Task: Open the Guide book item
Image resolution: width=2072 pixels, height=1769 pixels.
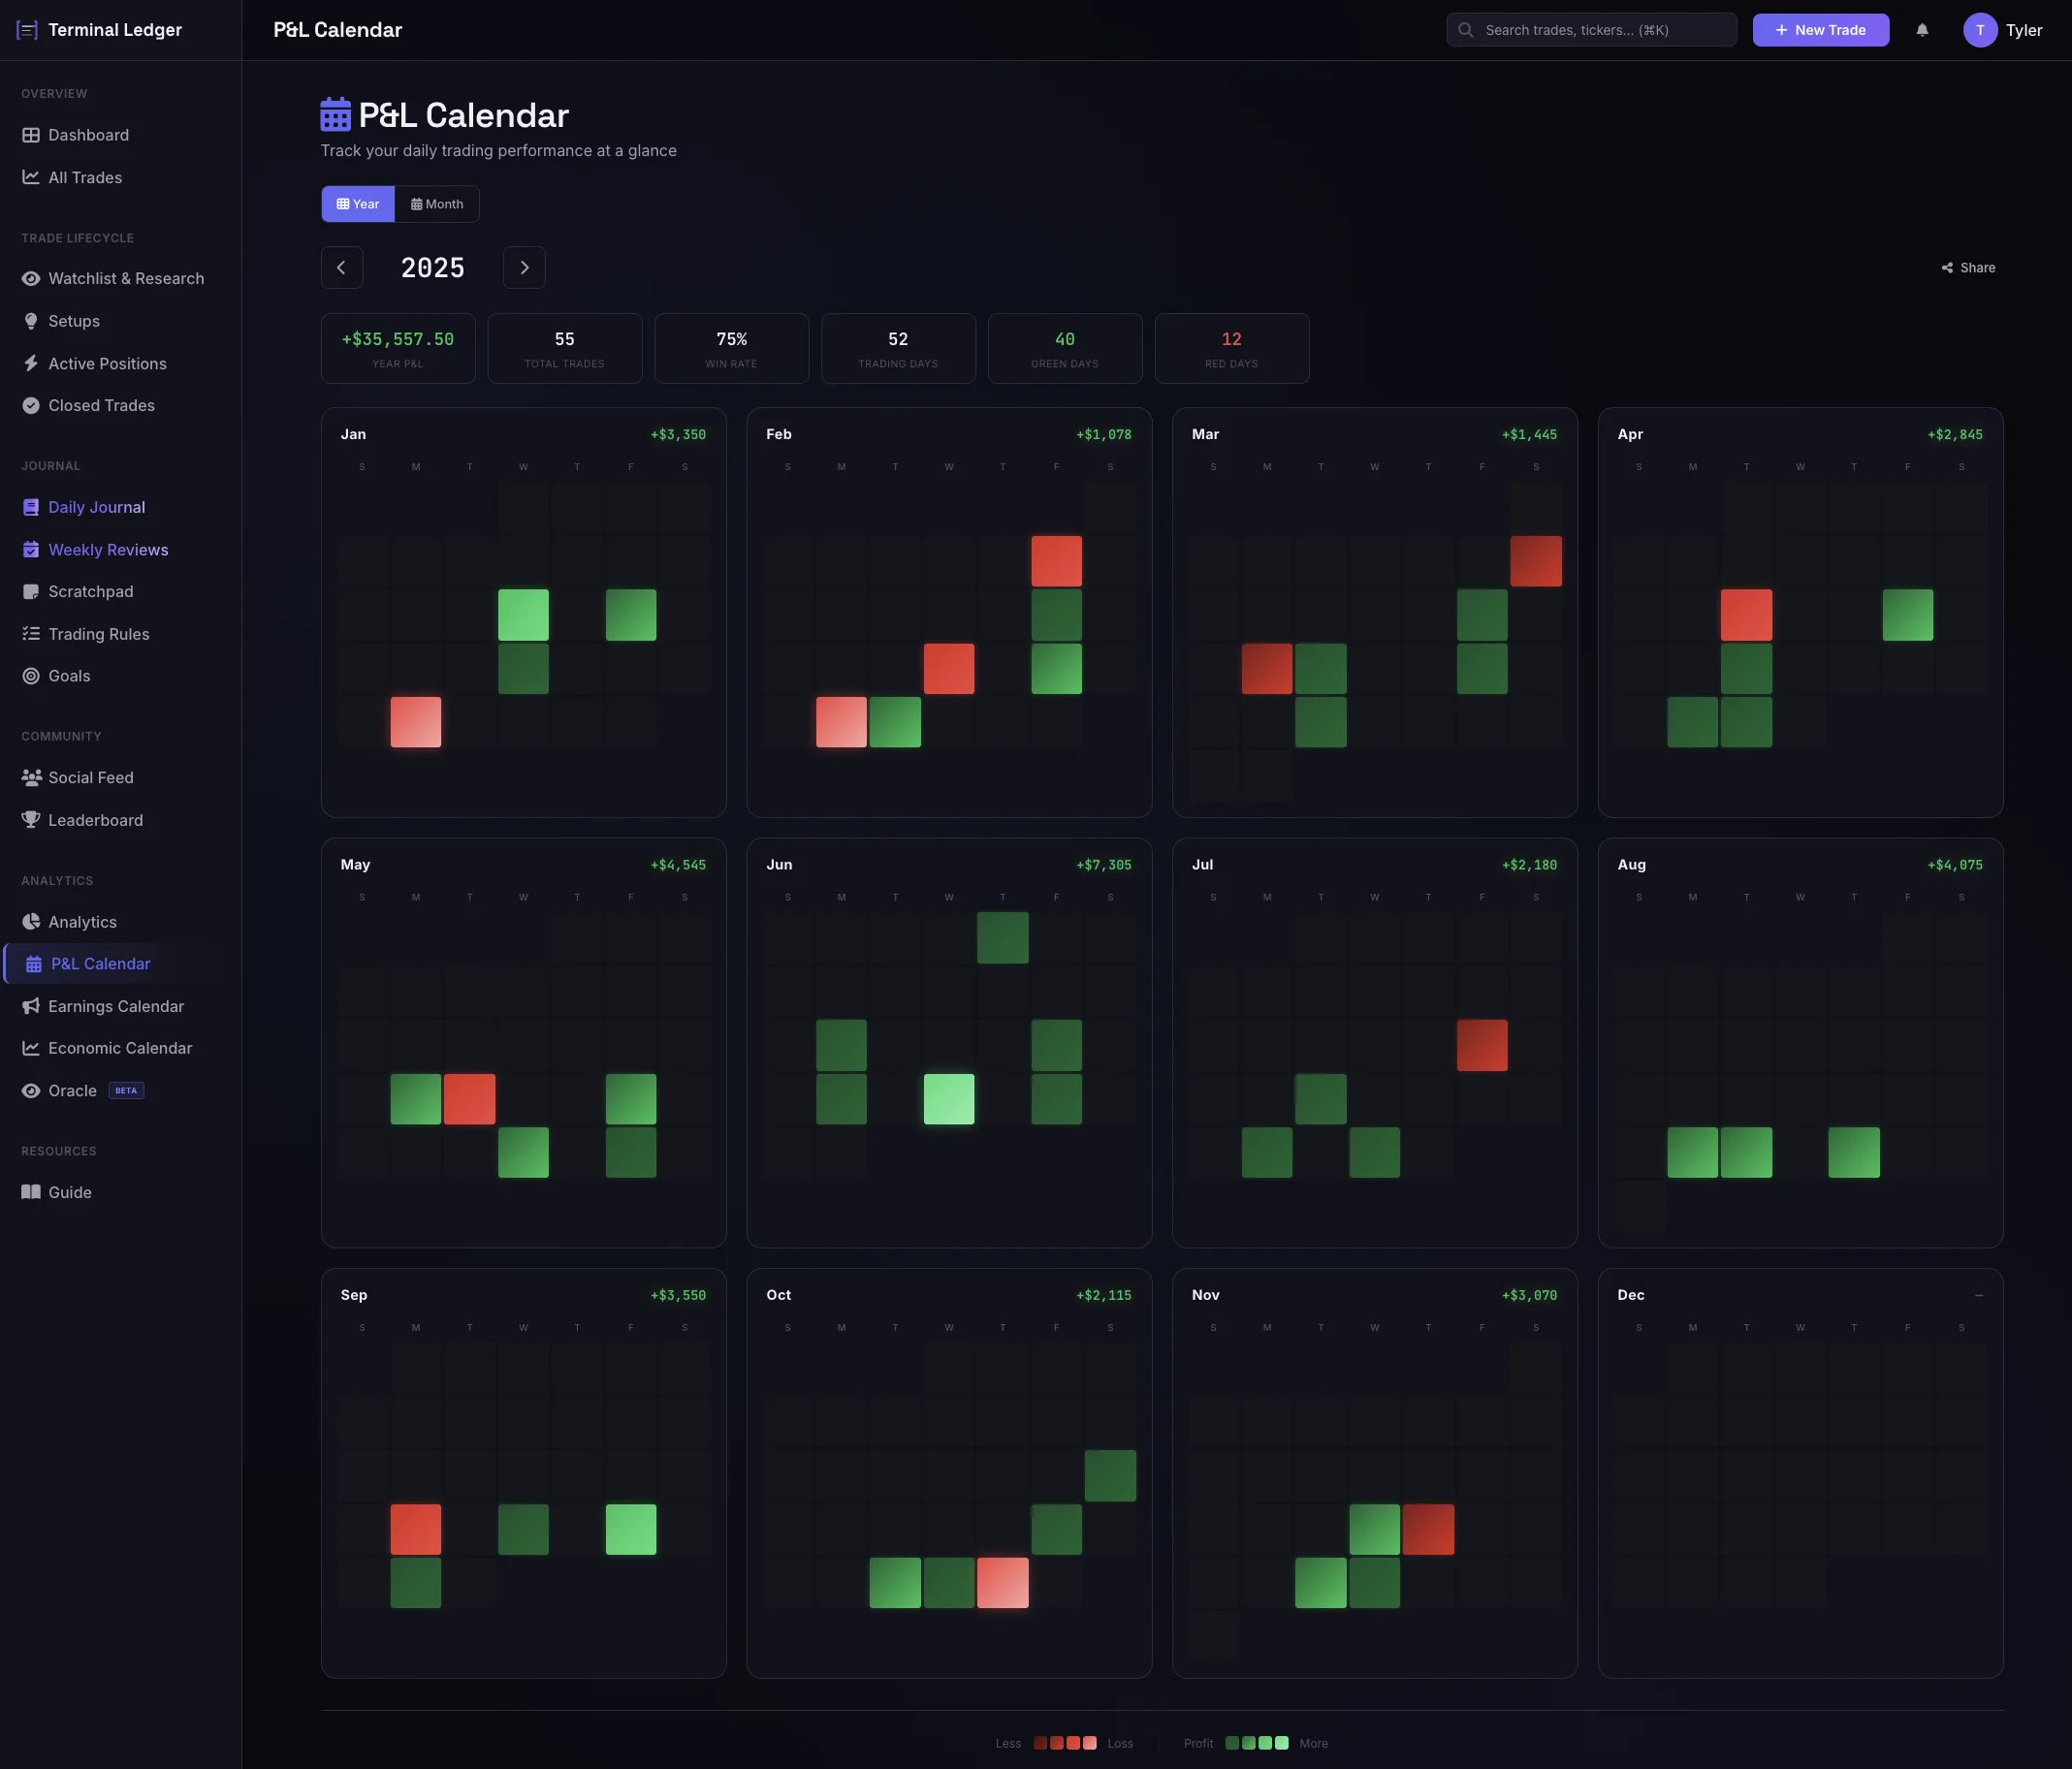Action: pyautogui.click(x=69, y=1192)
